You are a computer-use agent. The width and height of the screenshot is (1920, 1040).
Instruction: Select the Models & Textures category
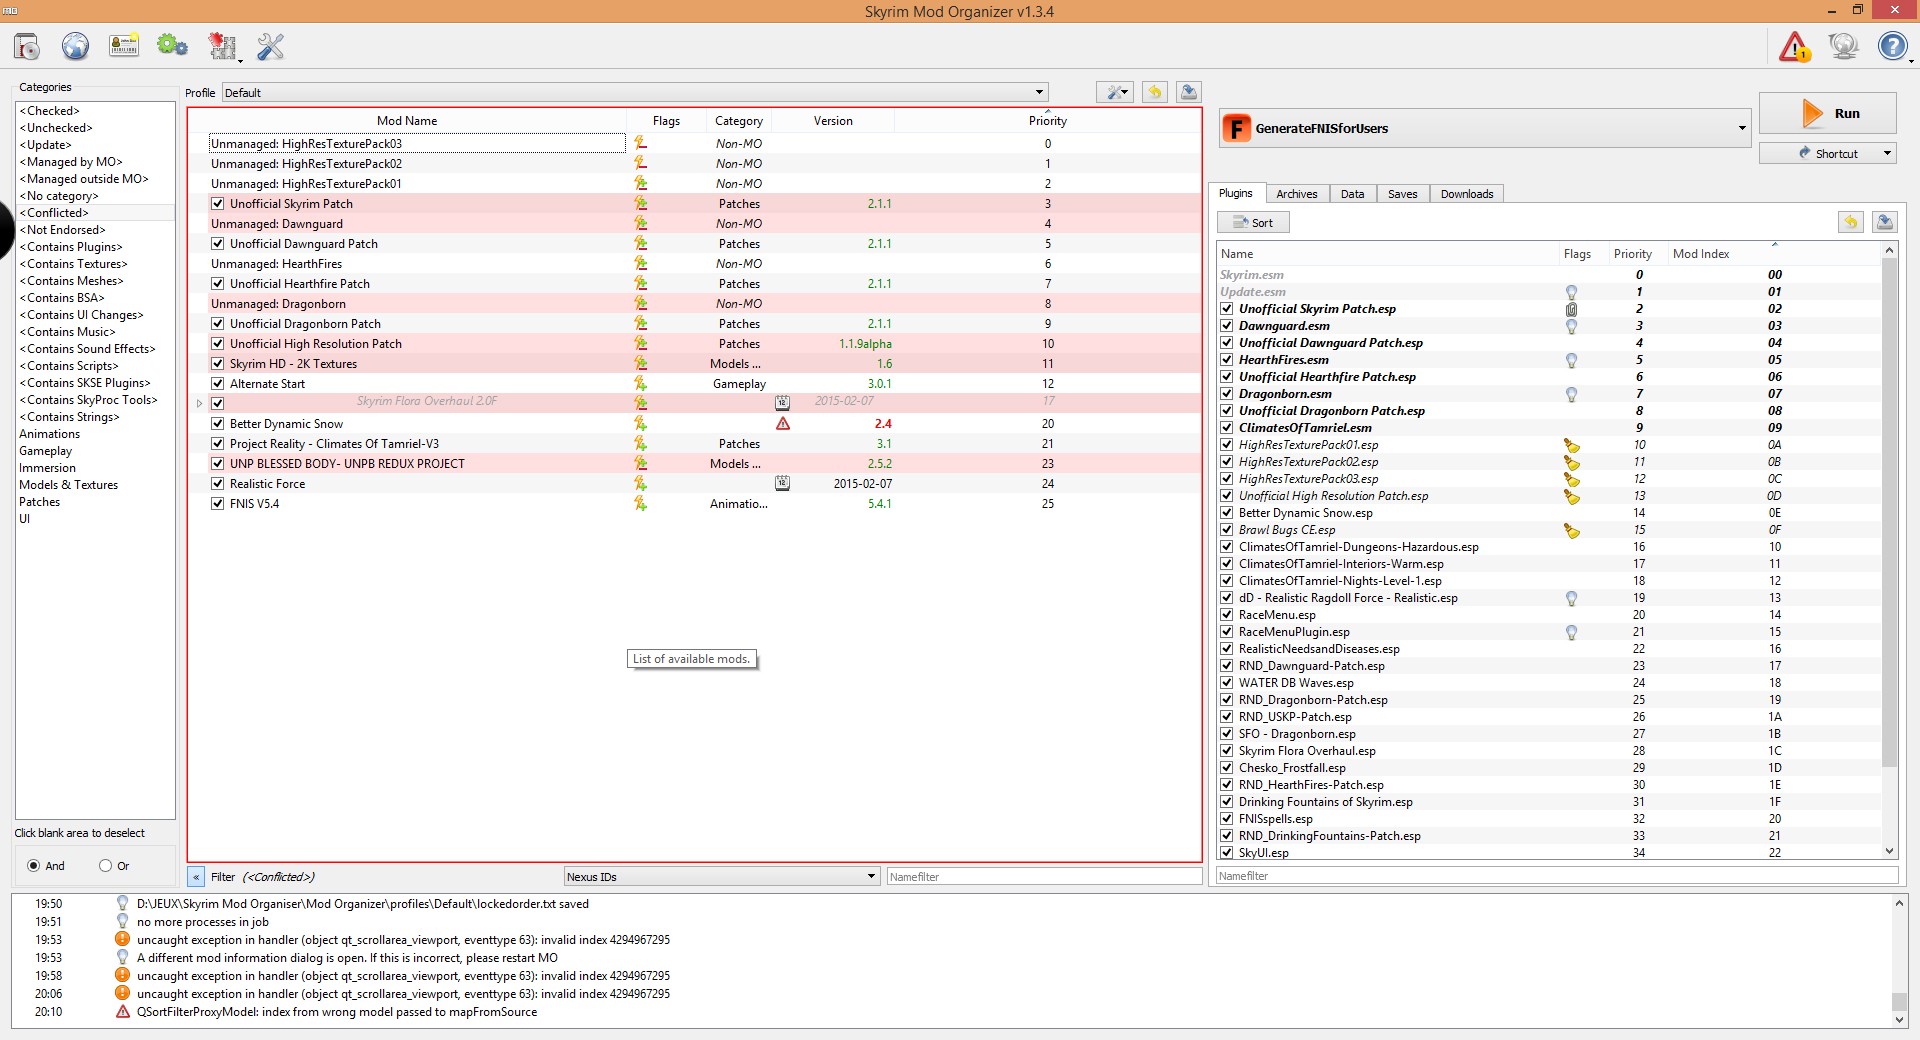click(x=95, y=485)
